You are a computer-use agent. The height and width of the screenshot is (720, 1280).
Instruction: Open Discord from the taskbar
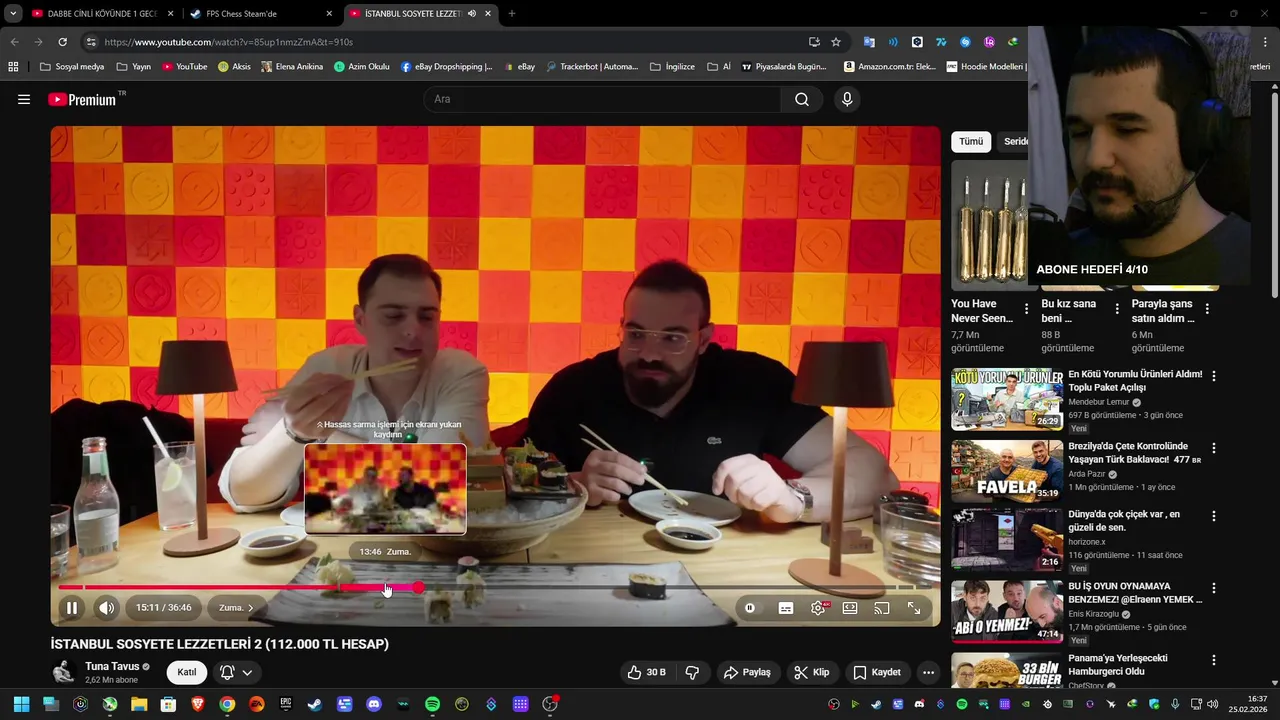[374, 704]
